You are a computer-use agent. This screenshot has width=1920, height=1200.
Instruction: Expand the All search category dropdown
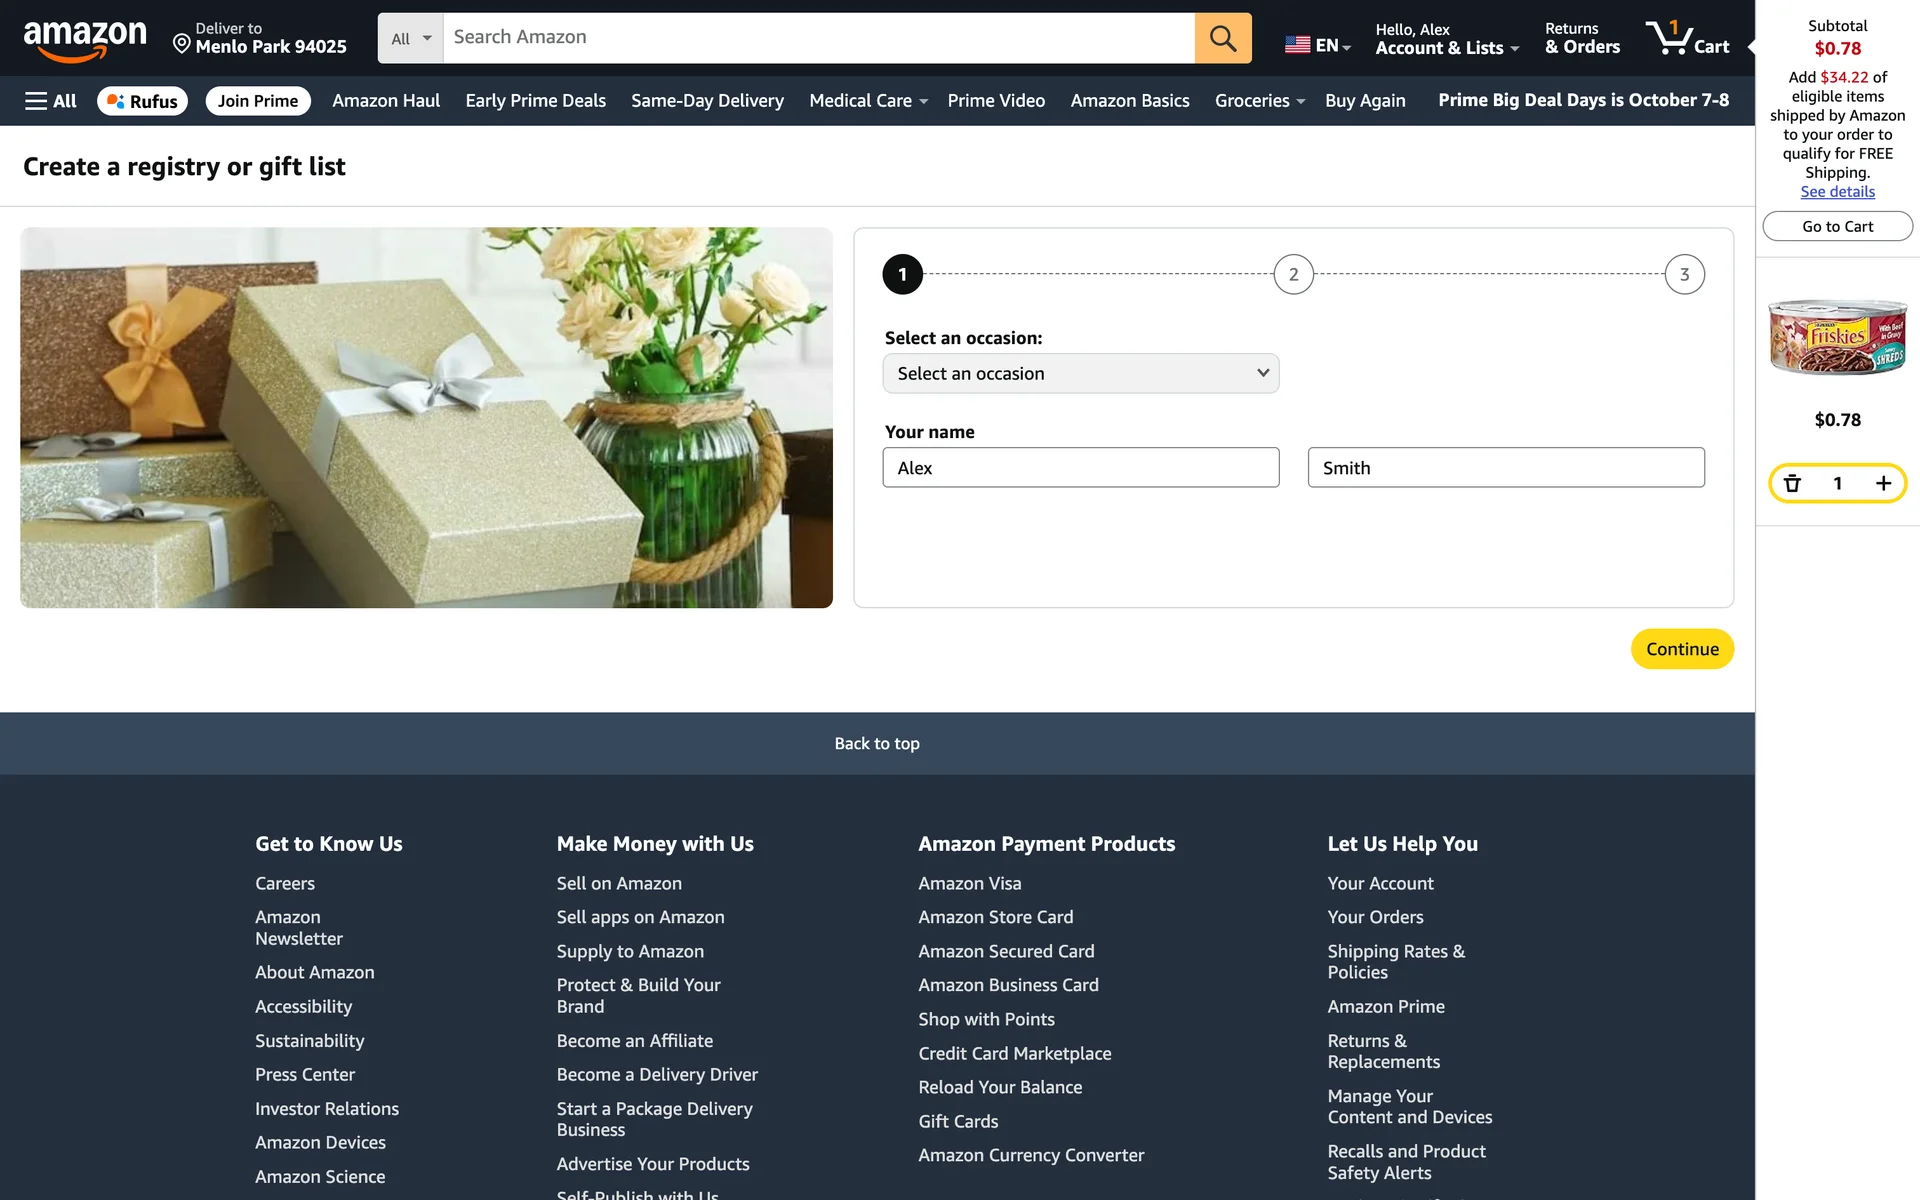click(410, 38)
